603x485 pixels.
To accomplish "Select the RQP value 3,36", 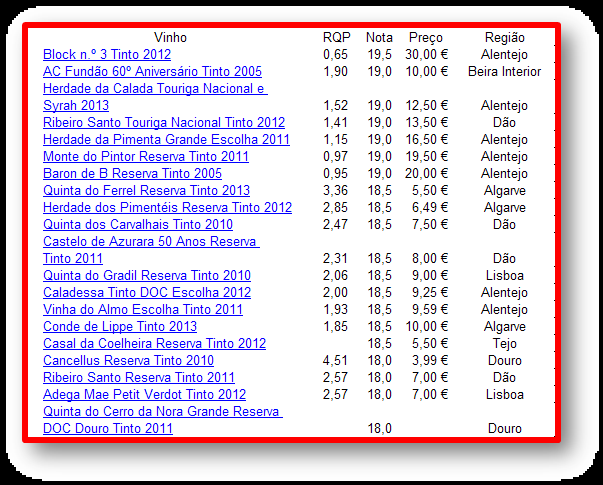I will (x=335, y=190).
